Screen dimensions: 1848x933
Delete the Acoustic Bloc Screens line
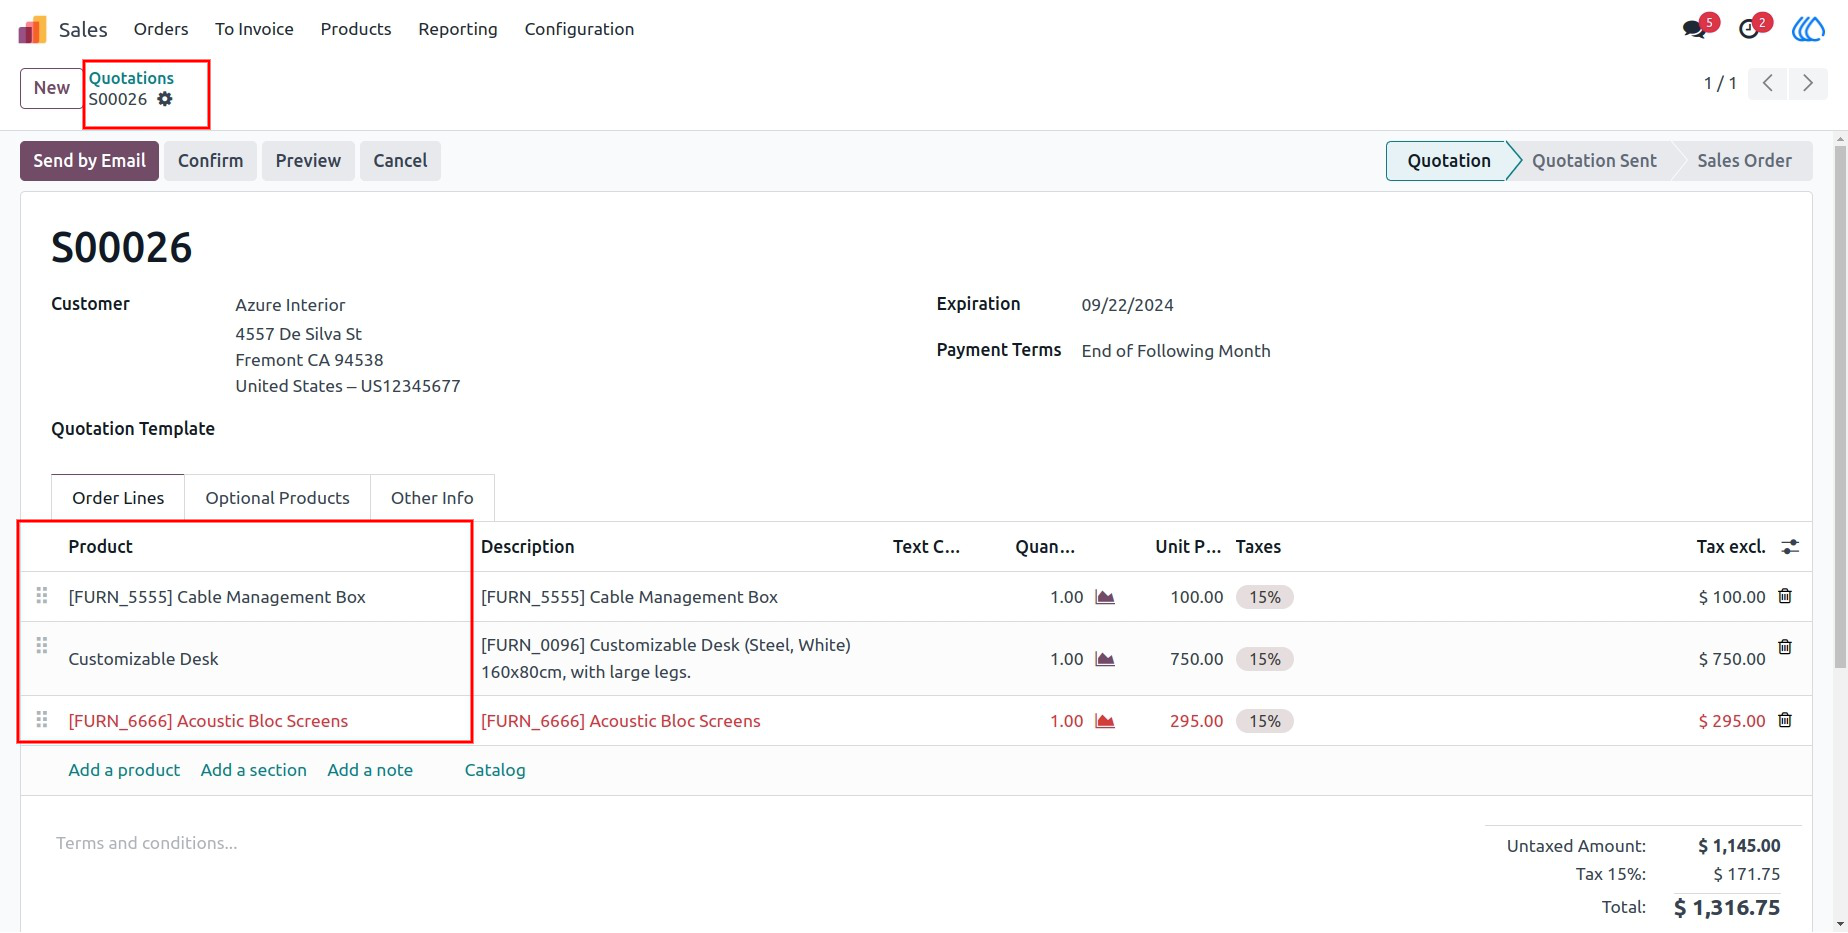(x=1785, y=720)
